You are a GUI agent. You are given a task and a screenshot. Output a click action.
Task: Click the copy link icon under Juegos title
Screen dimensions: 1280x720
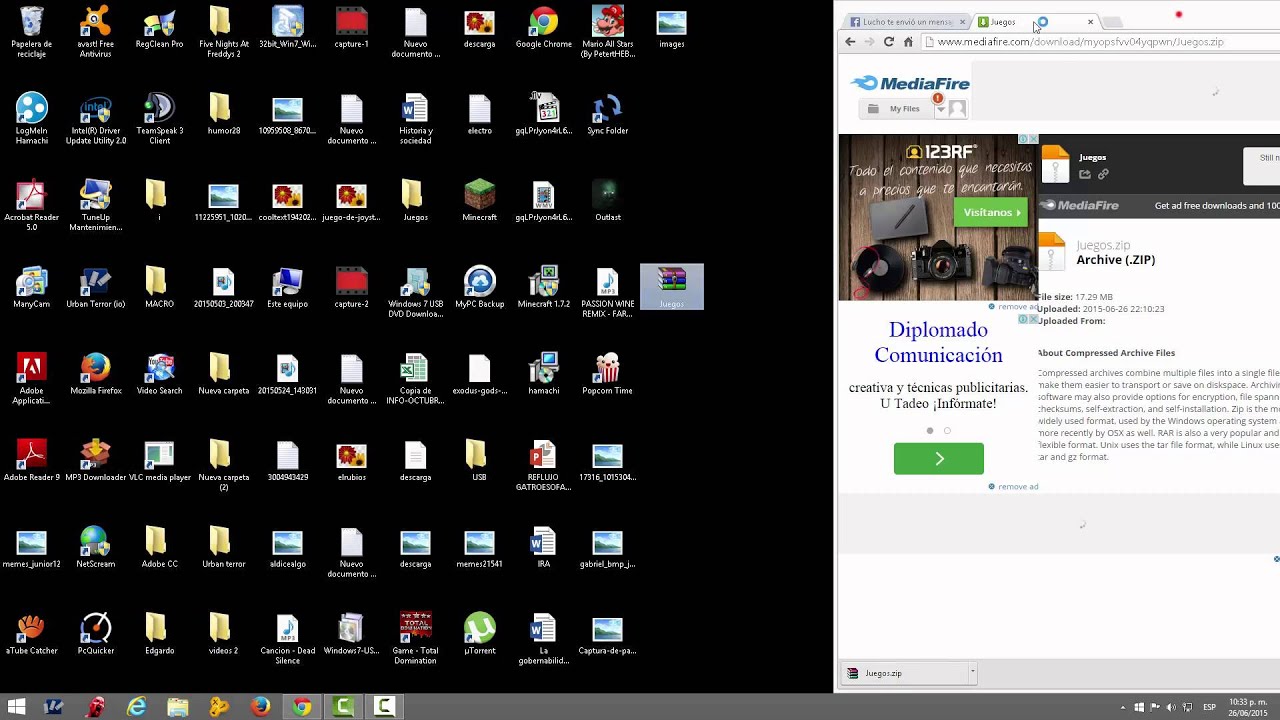click(x=1103, y=174)
